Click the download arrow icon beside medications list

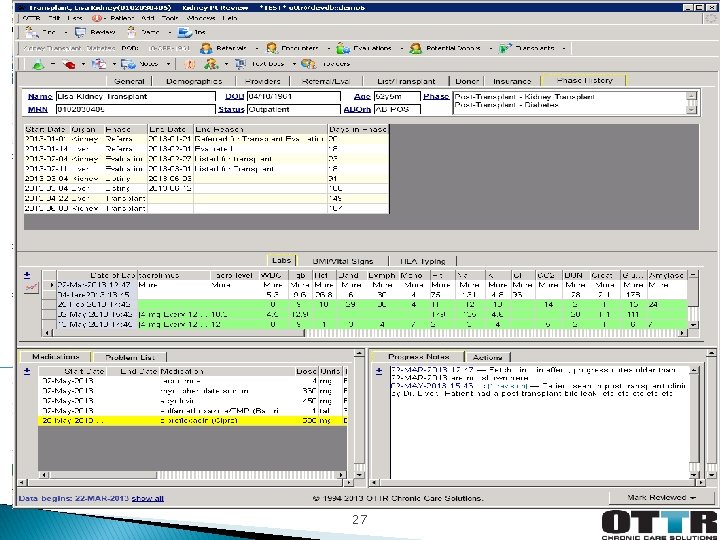pyautogui.click(x=28, y=371)
